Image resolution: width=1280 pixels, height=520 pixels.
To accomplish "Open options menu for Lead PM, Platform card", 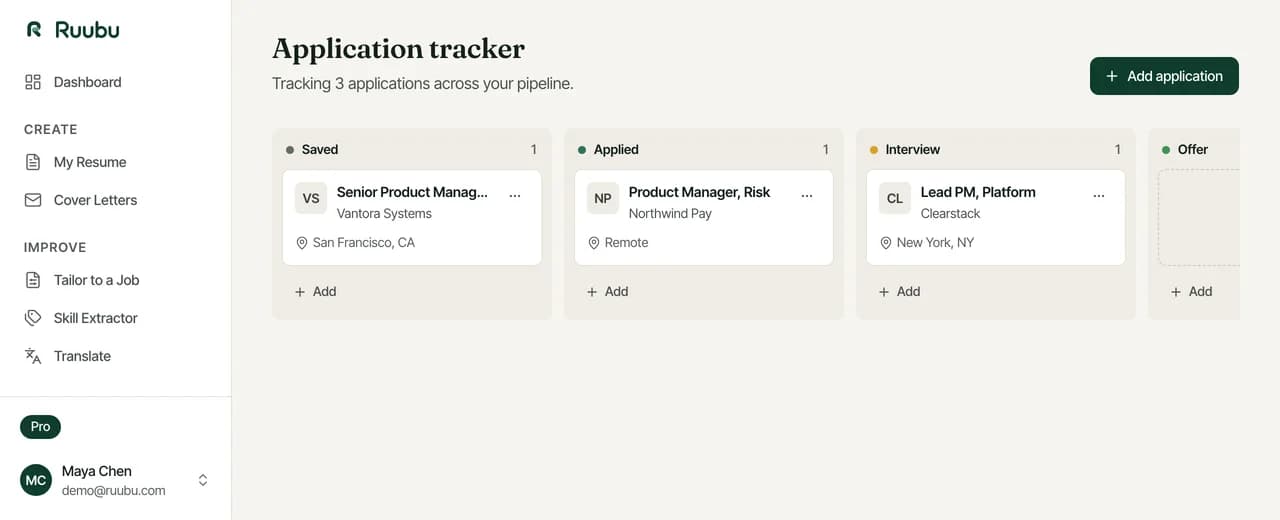I will coord(1099,196).
